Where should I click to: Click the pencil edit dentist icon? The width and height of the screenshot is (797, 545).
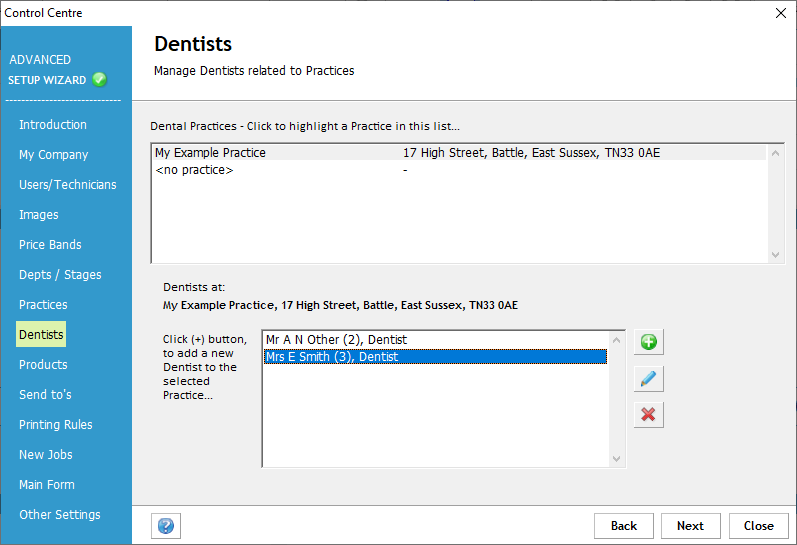tap(648, 379)
